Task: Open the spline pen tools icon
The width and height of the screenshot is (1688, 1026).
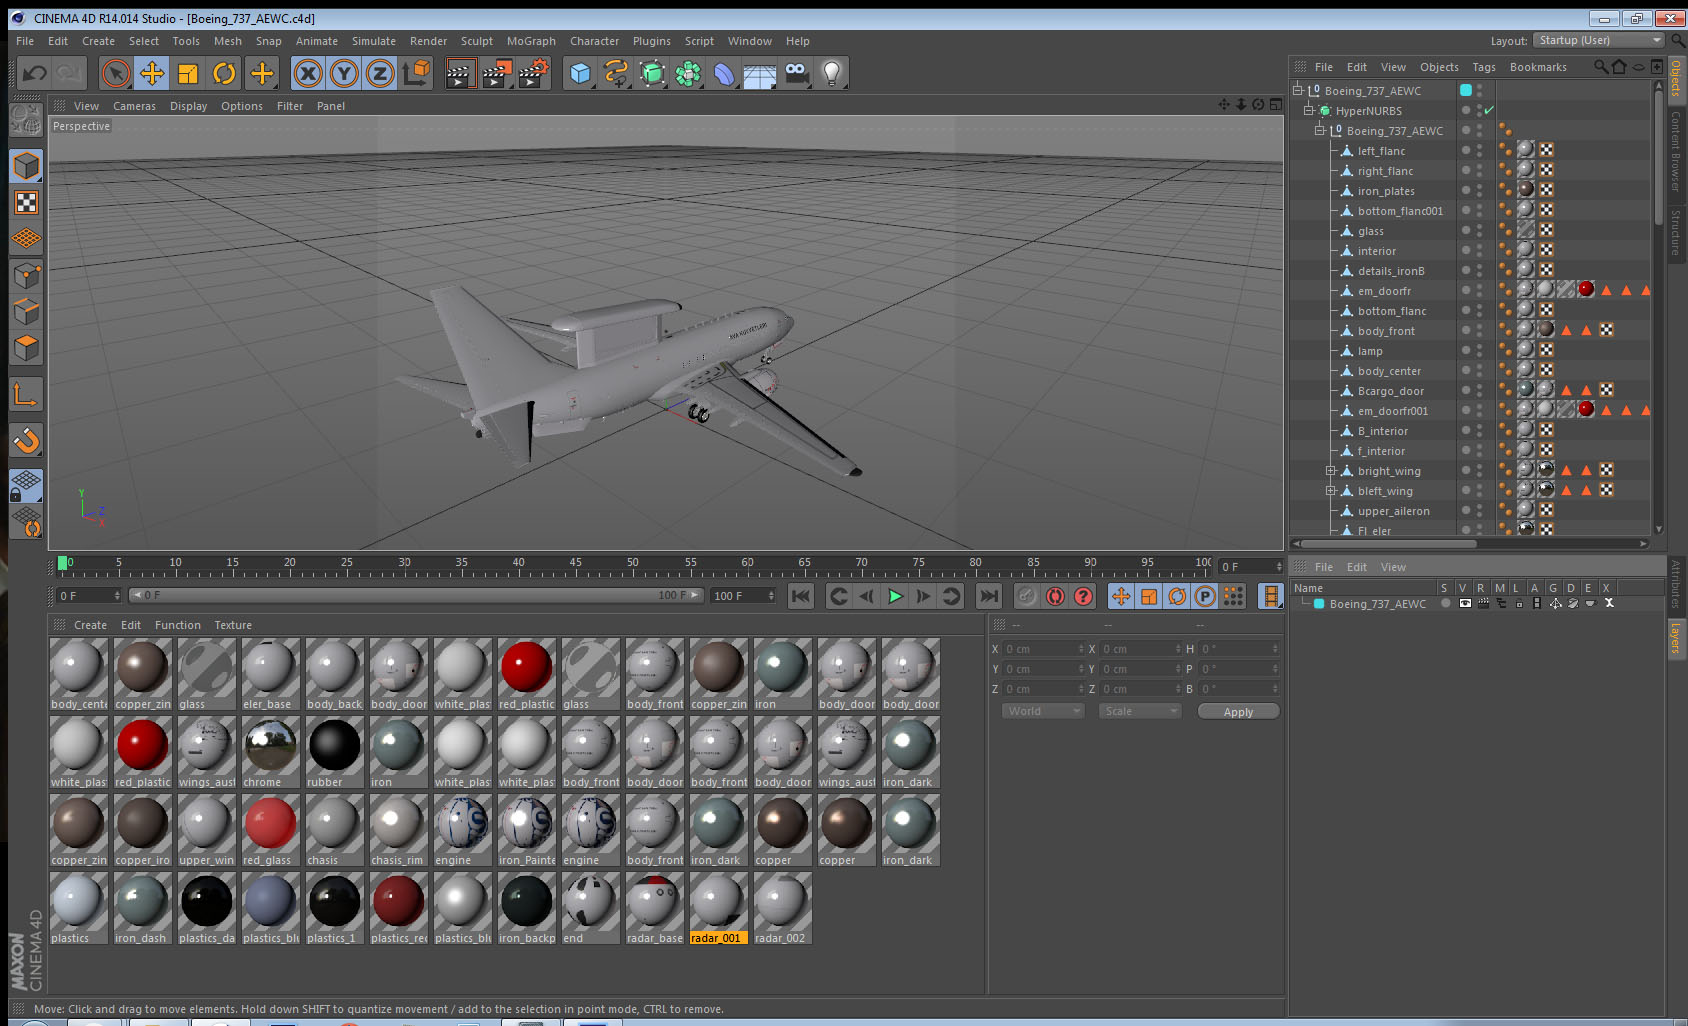Action: click(616, 73)
